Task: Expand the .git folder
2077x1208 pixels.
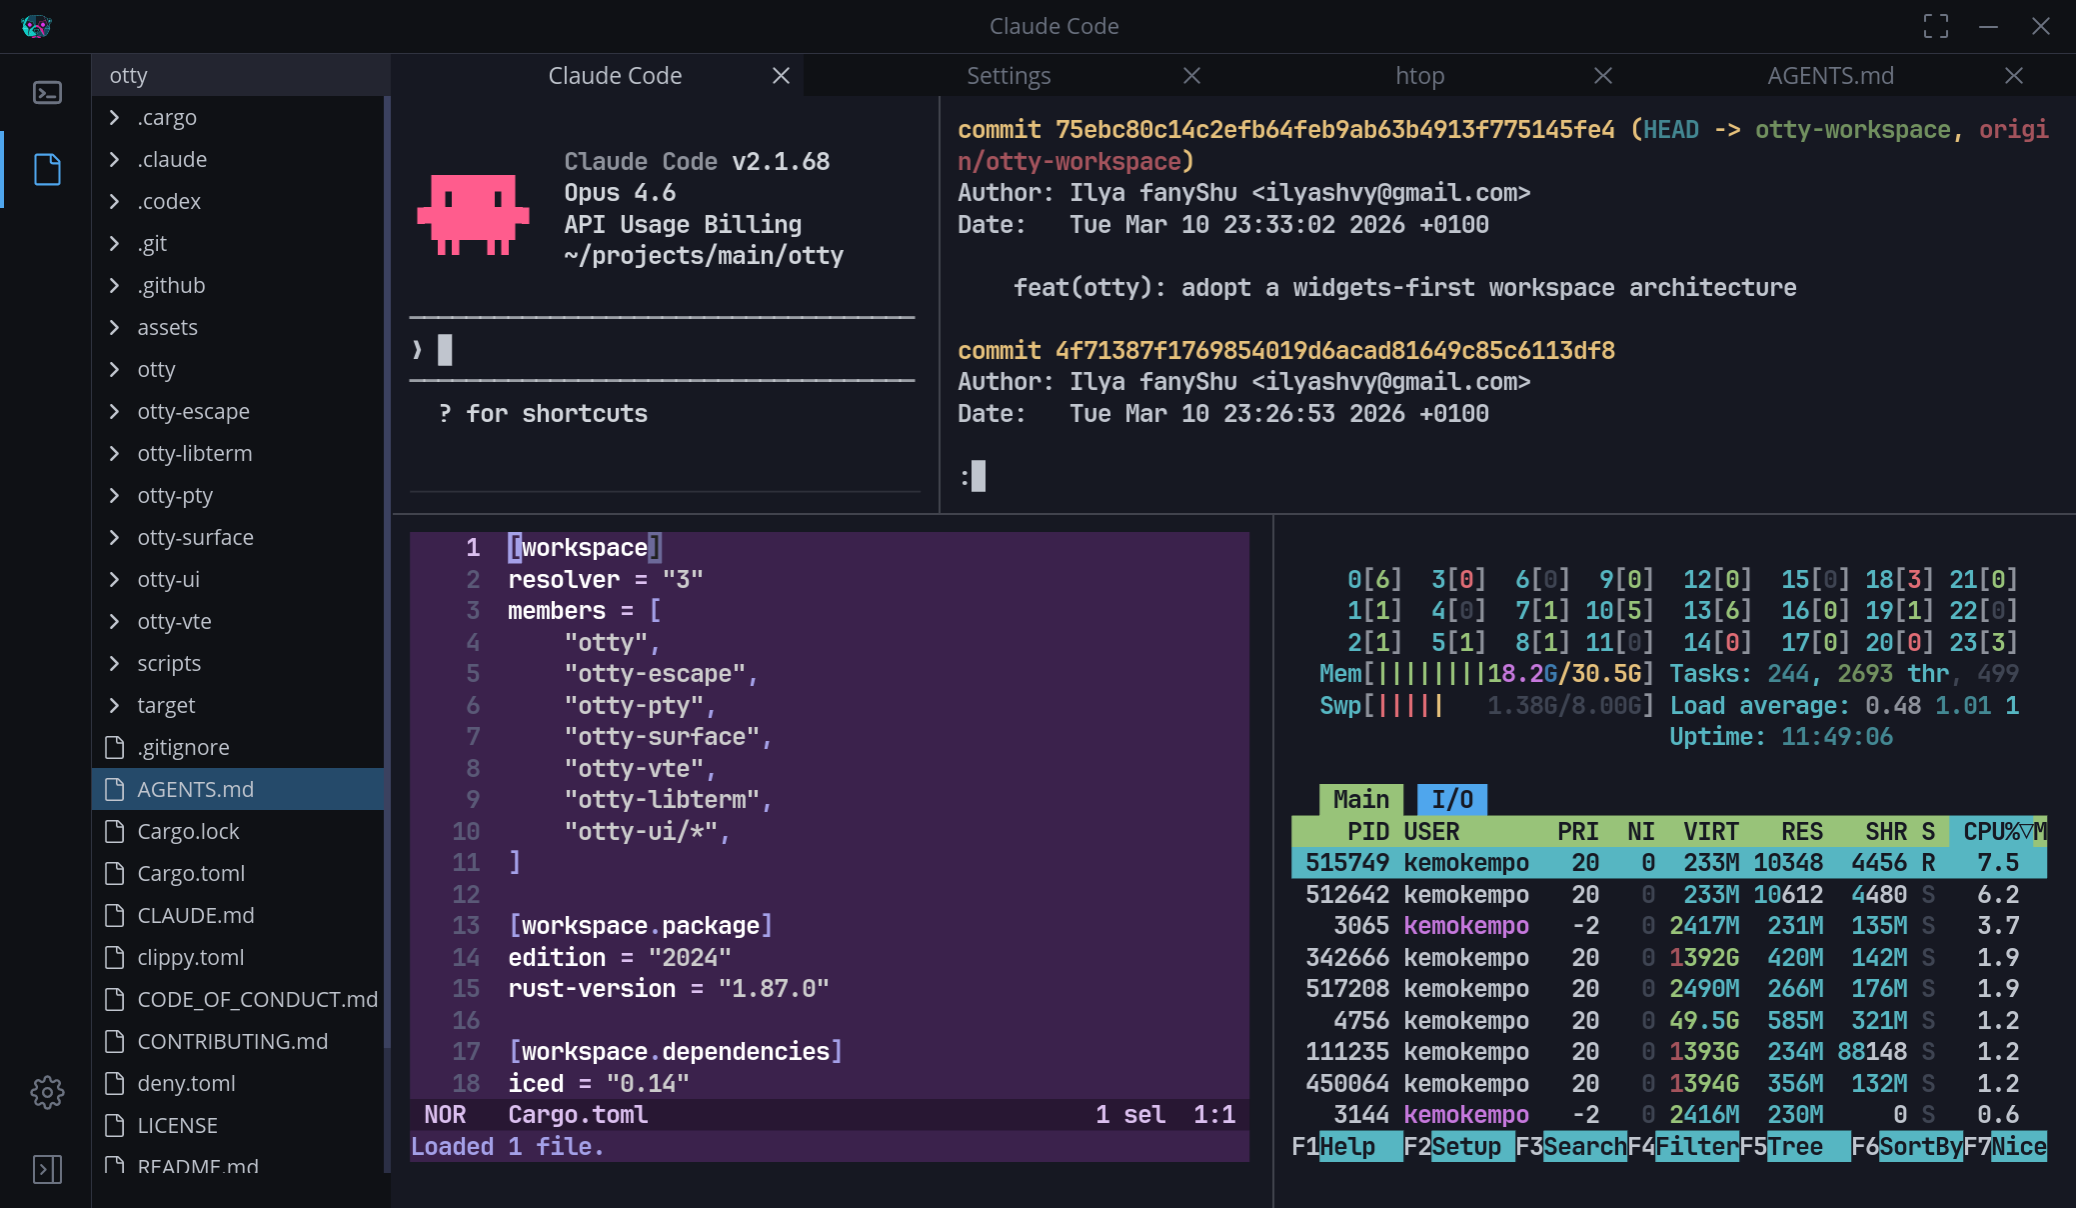Action: 238,243
